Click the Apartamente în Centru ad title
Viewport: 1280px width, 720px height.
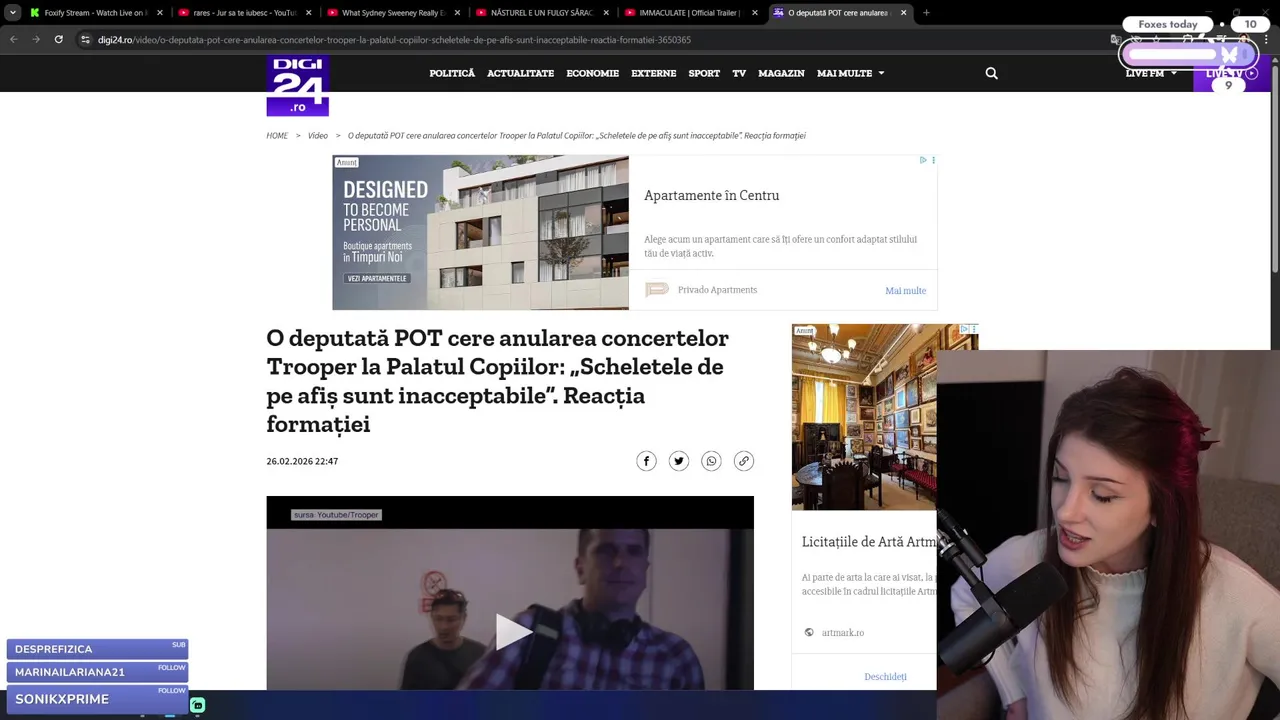pyautogui.click(x=711, y=195)
